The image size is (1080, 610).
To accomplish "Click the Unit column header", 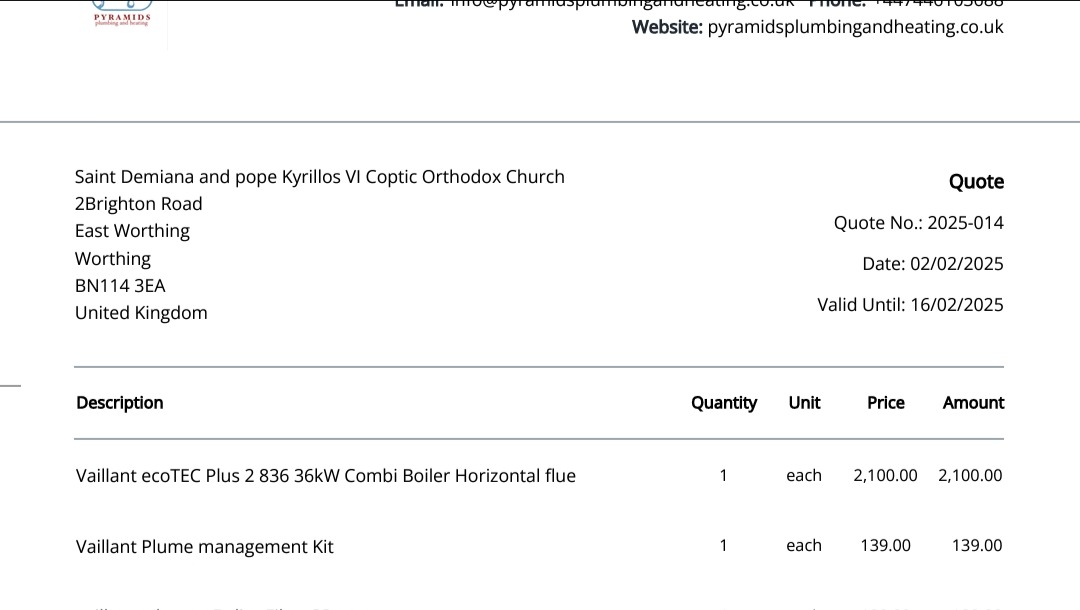I will point(804,403).
